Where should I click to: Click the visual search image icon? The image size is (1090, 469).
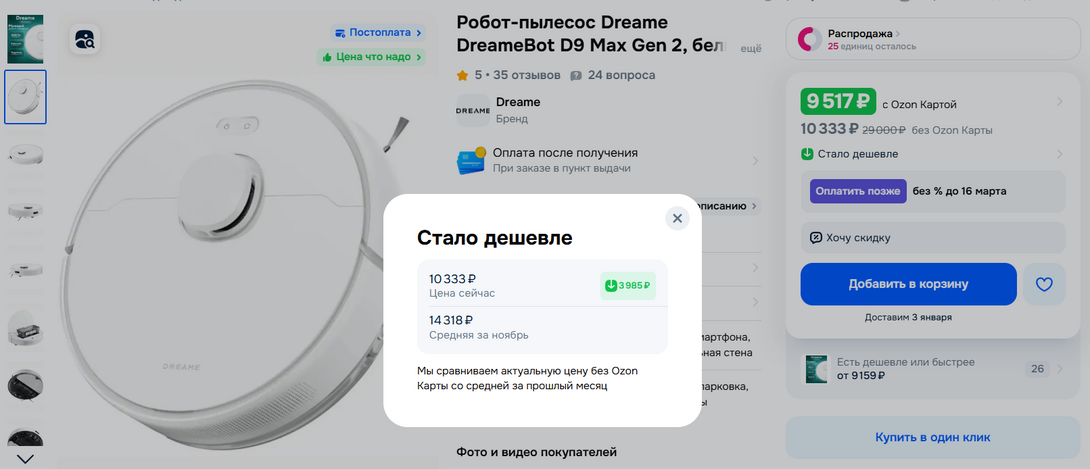coord(86,38)
